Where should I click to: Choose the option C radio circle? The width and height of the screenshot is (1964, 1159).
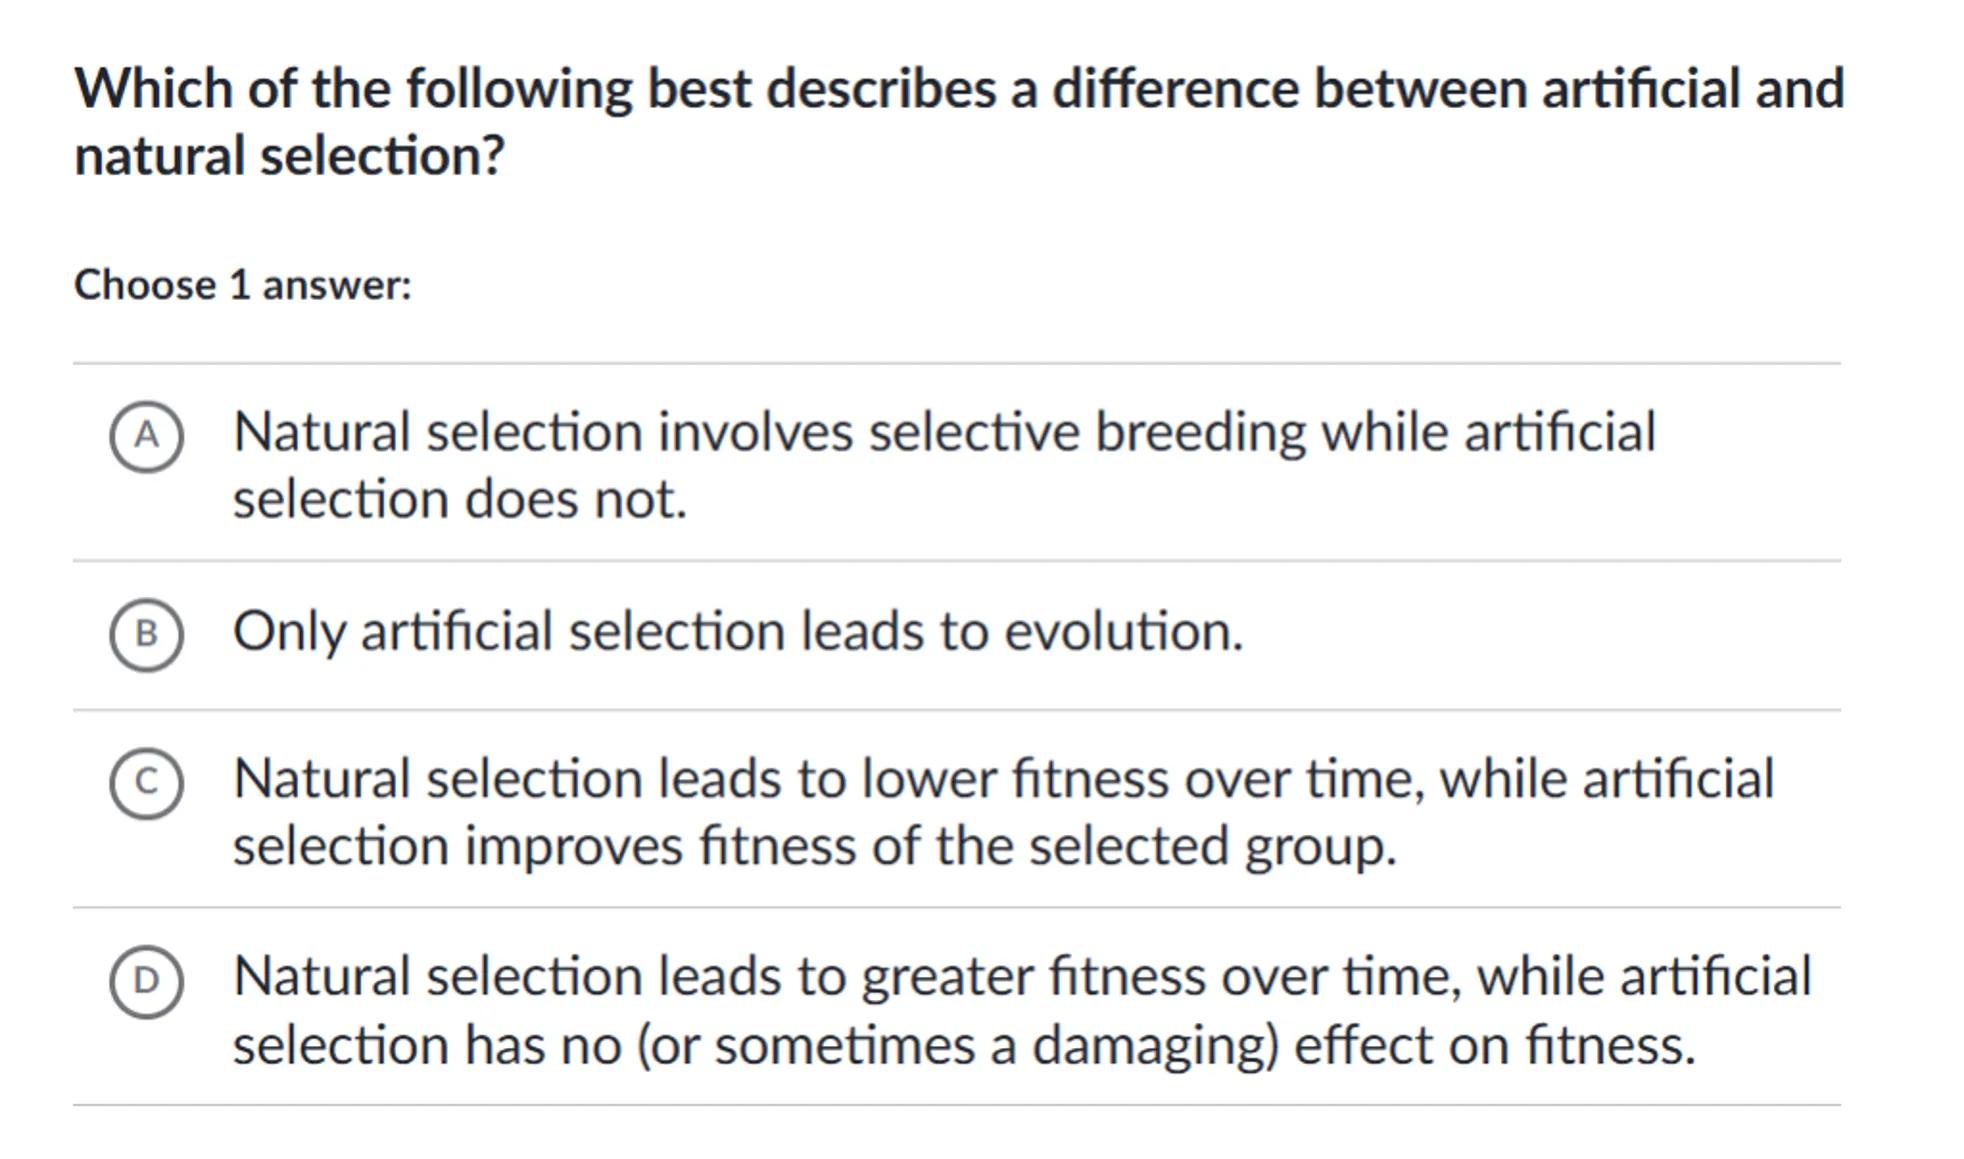click(146, 782)
